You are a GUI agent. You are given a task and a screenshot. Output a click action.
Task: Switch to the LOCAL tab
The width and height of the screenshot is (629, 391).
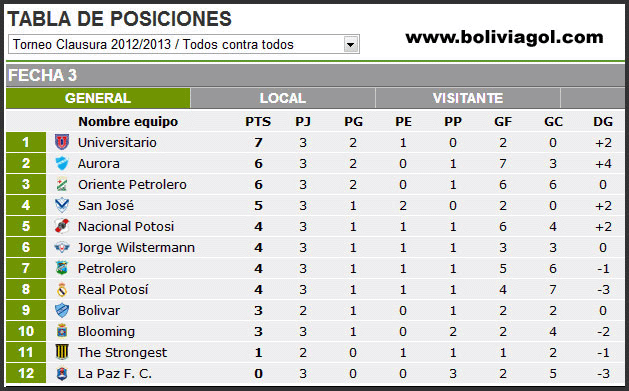[x=282, y=98]
